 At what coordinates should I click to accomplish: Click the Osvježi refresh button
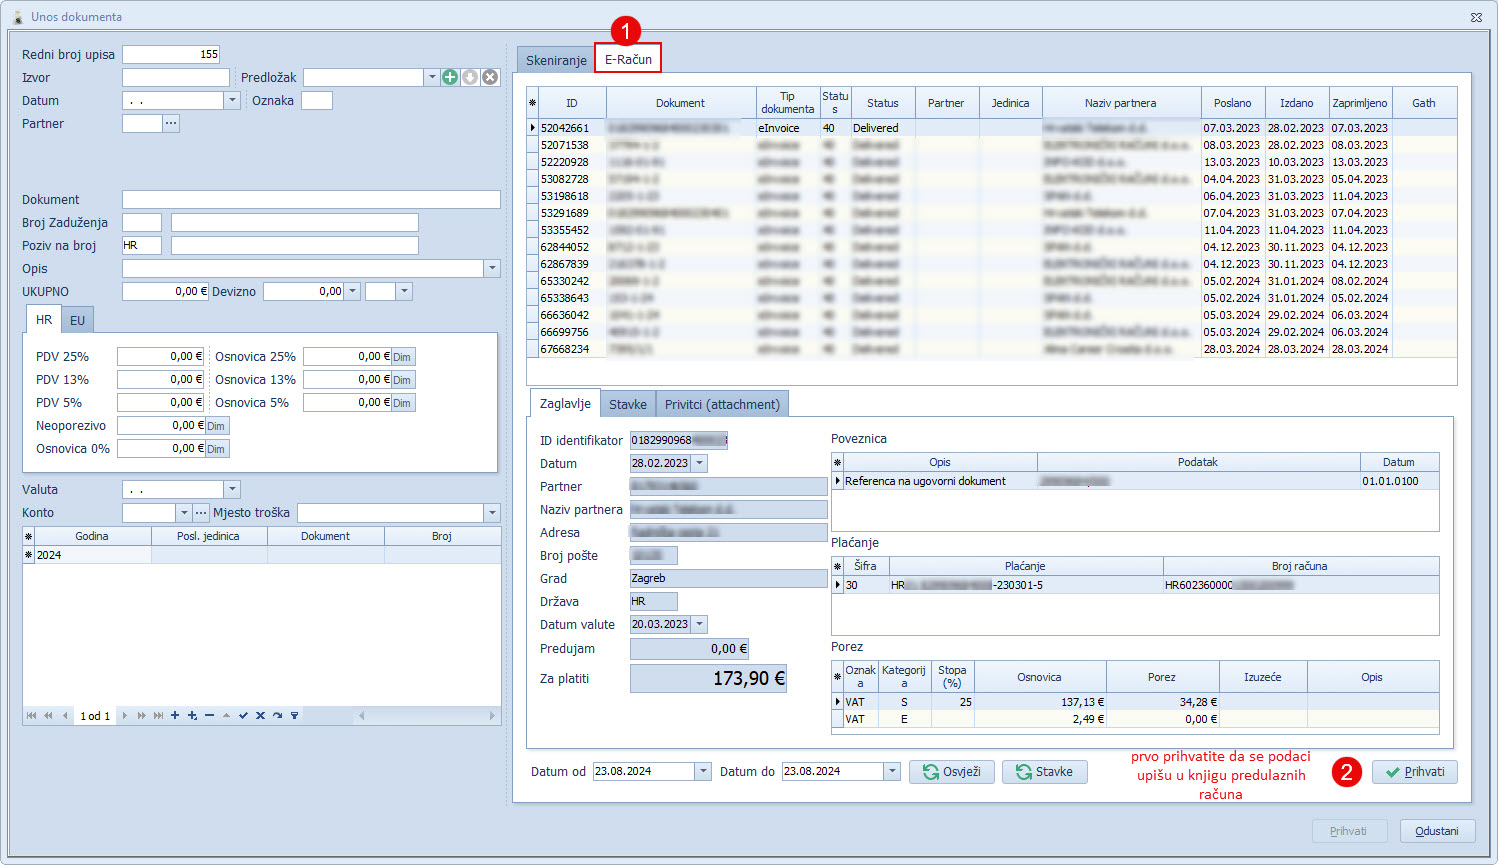point(951,772)
